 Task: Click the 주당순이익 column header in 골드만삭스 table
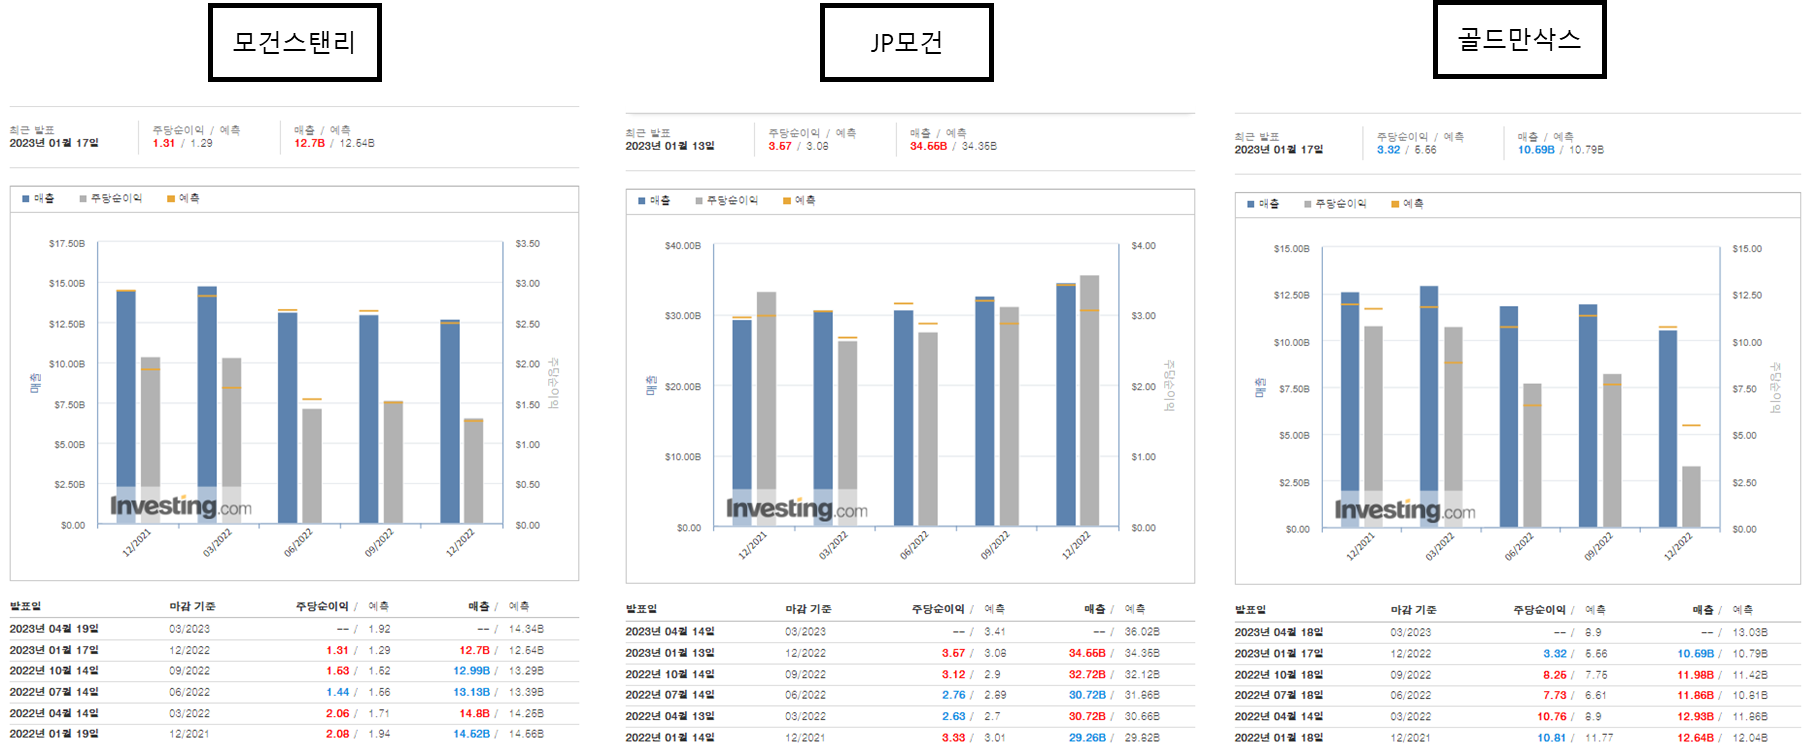click(1539, 609)
